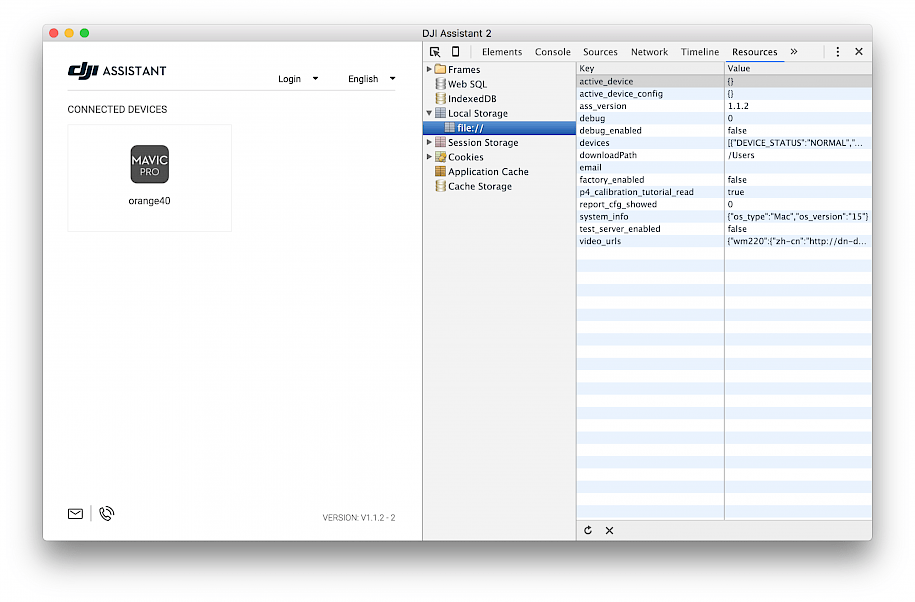
Task: Click the Frames folder icon
Action: 441,69
